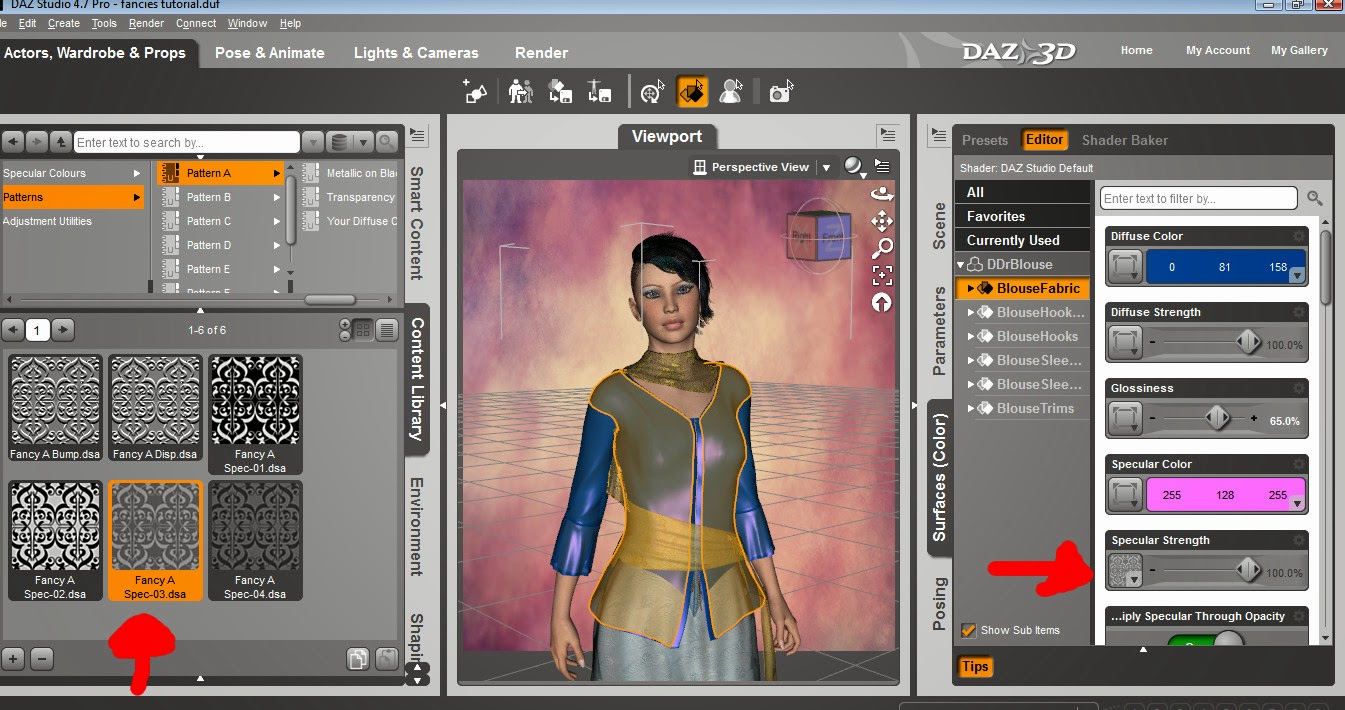Open the Shader Baker tab

click(x=1125, y=140)
